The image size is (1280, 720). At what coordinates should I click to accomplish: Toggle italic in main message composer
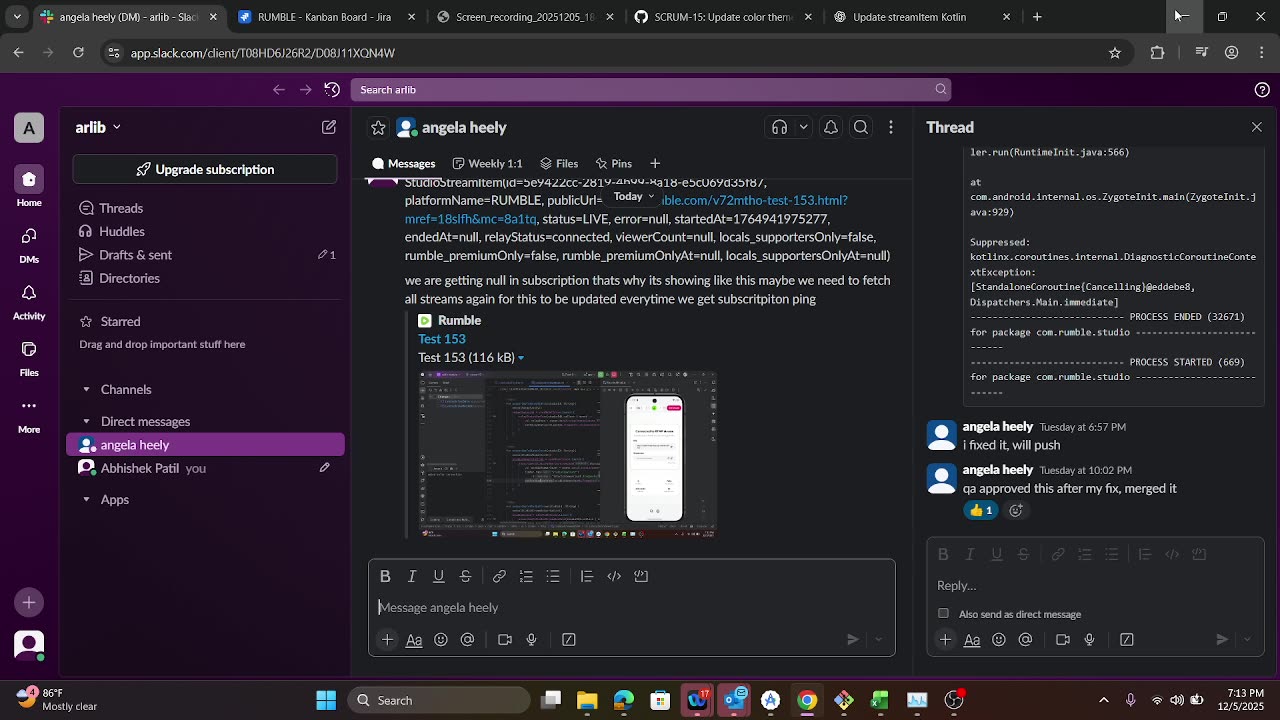(412, 576)
